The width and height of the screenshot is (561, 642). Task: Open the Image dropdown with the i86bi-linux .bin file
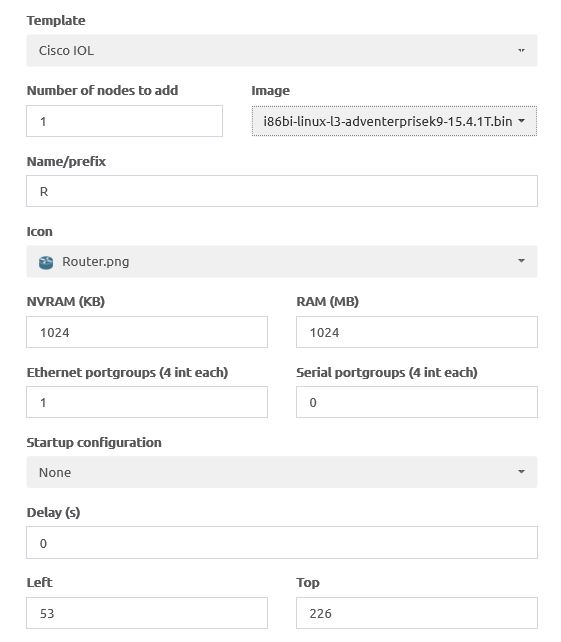(394, 121)
